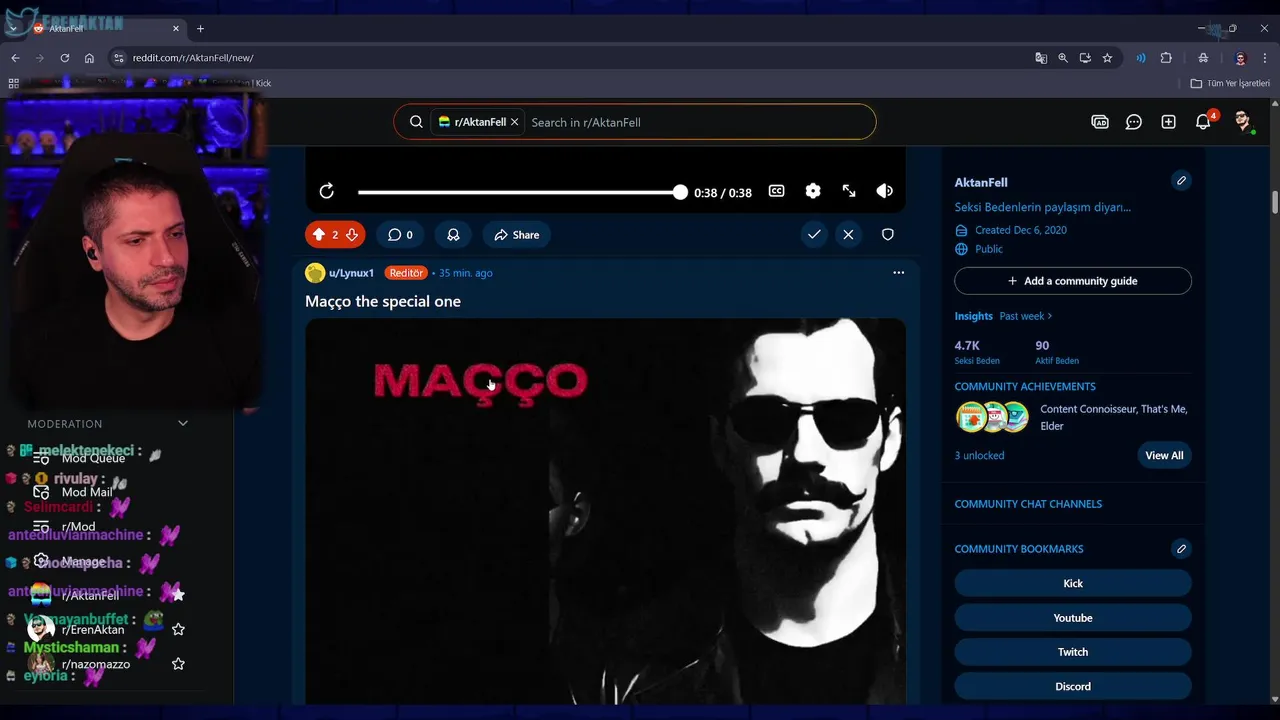The height and width of the screenshot is (720, 1280).
Task: Click the page vertical scrollbar thumb
Action: 1275,201
